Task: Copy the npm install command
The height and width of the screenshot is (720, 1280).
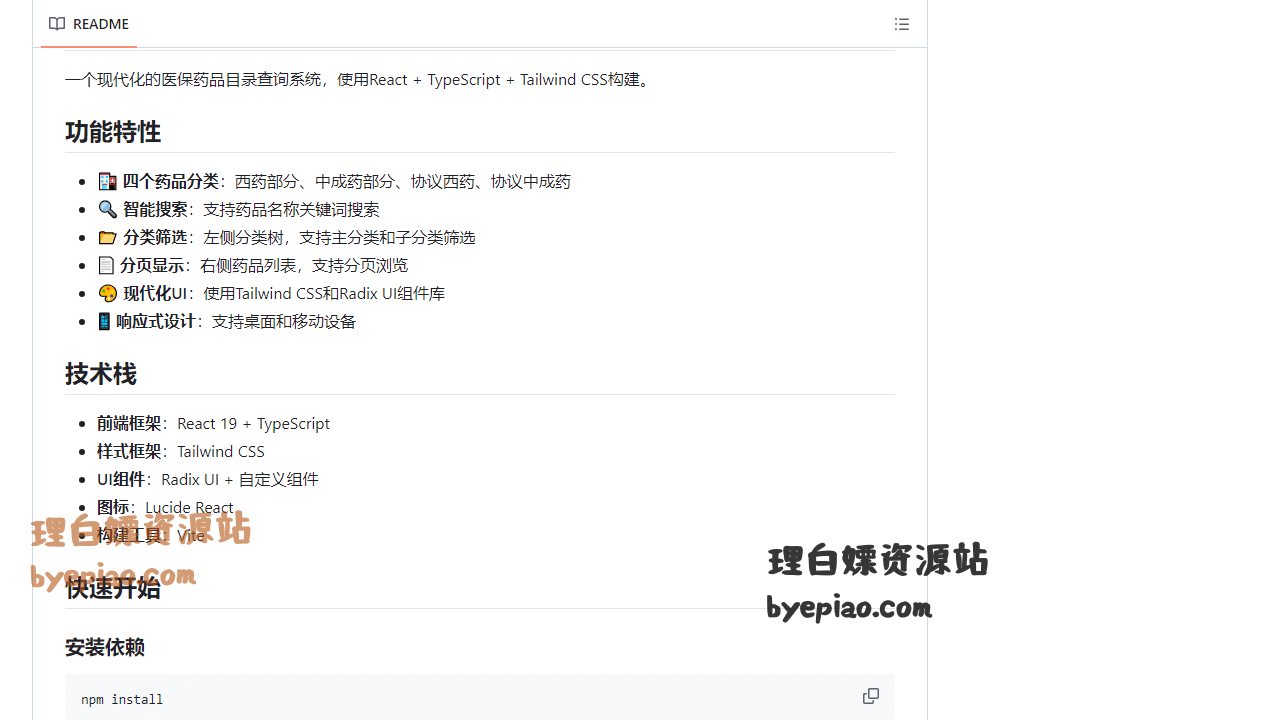Action: 871,696
